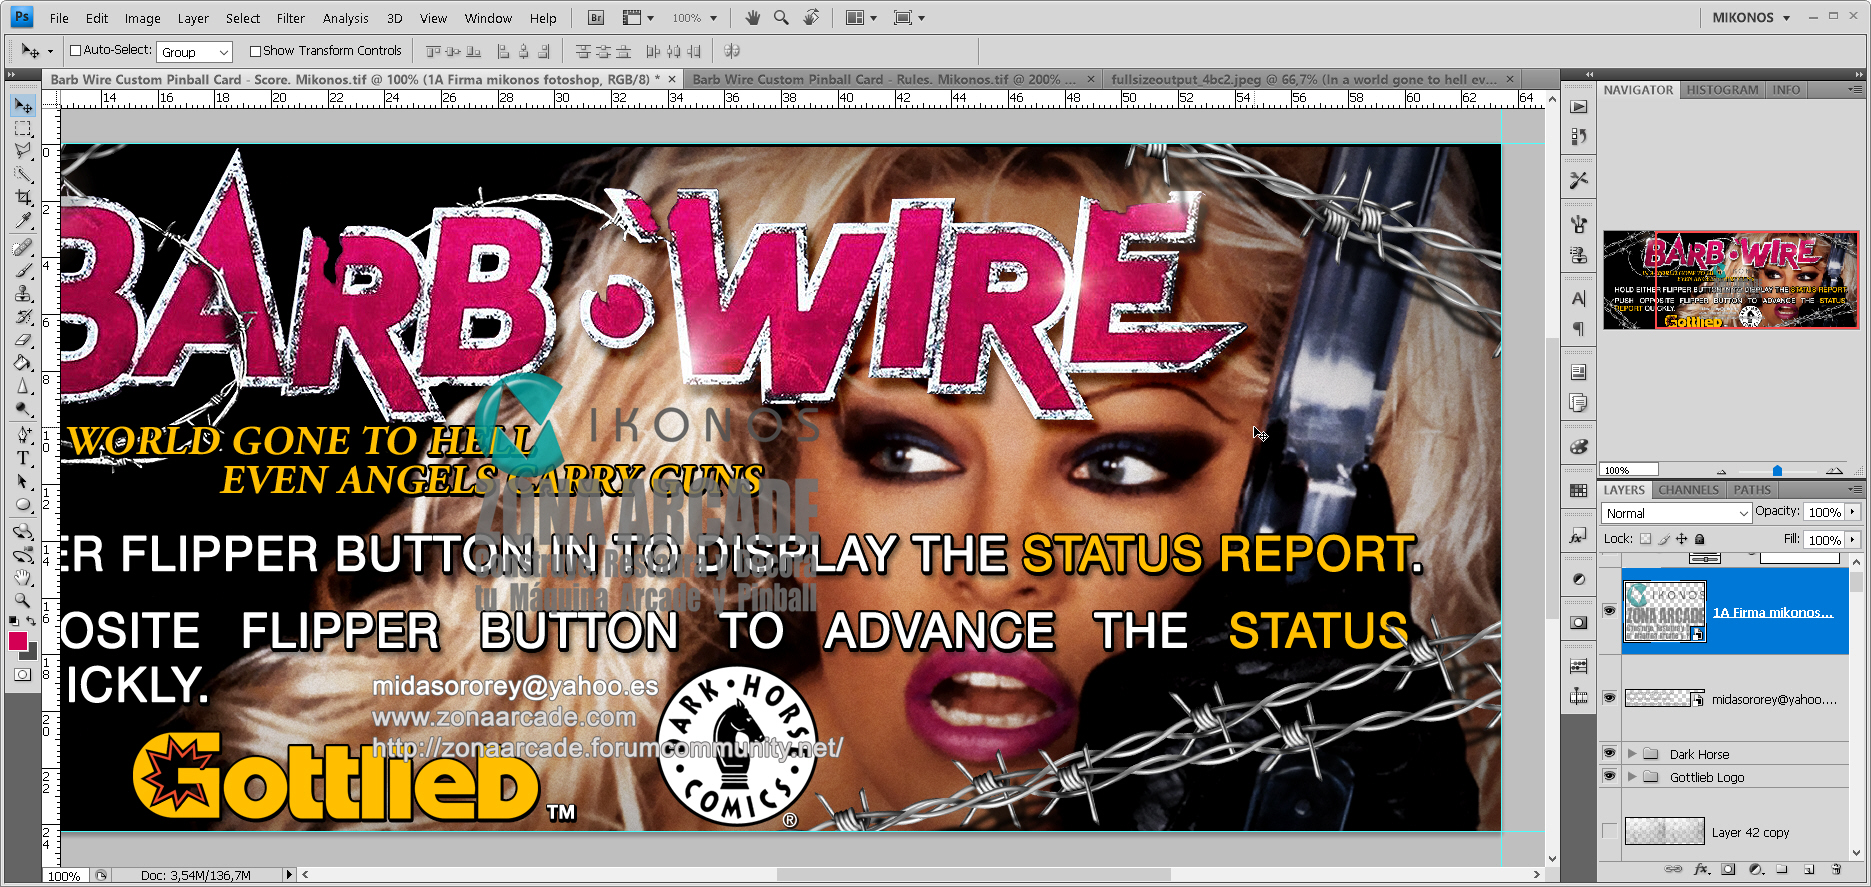Switch to Barb Wire Rules document tab
This screenshot has height=887, width=1871.
pyautogui.click(x=885, y=79)
